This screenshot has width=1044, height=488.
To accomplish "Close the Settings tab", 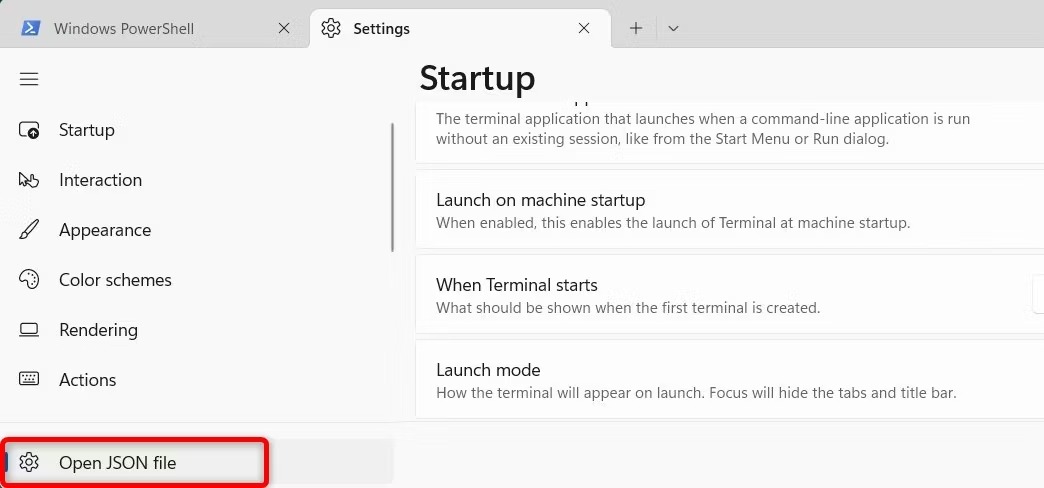I will [584, 28].
